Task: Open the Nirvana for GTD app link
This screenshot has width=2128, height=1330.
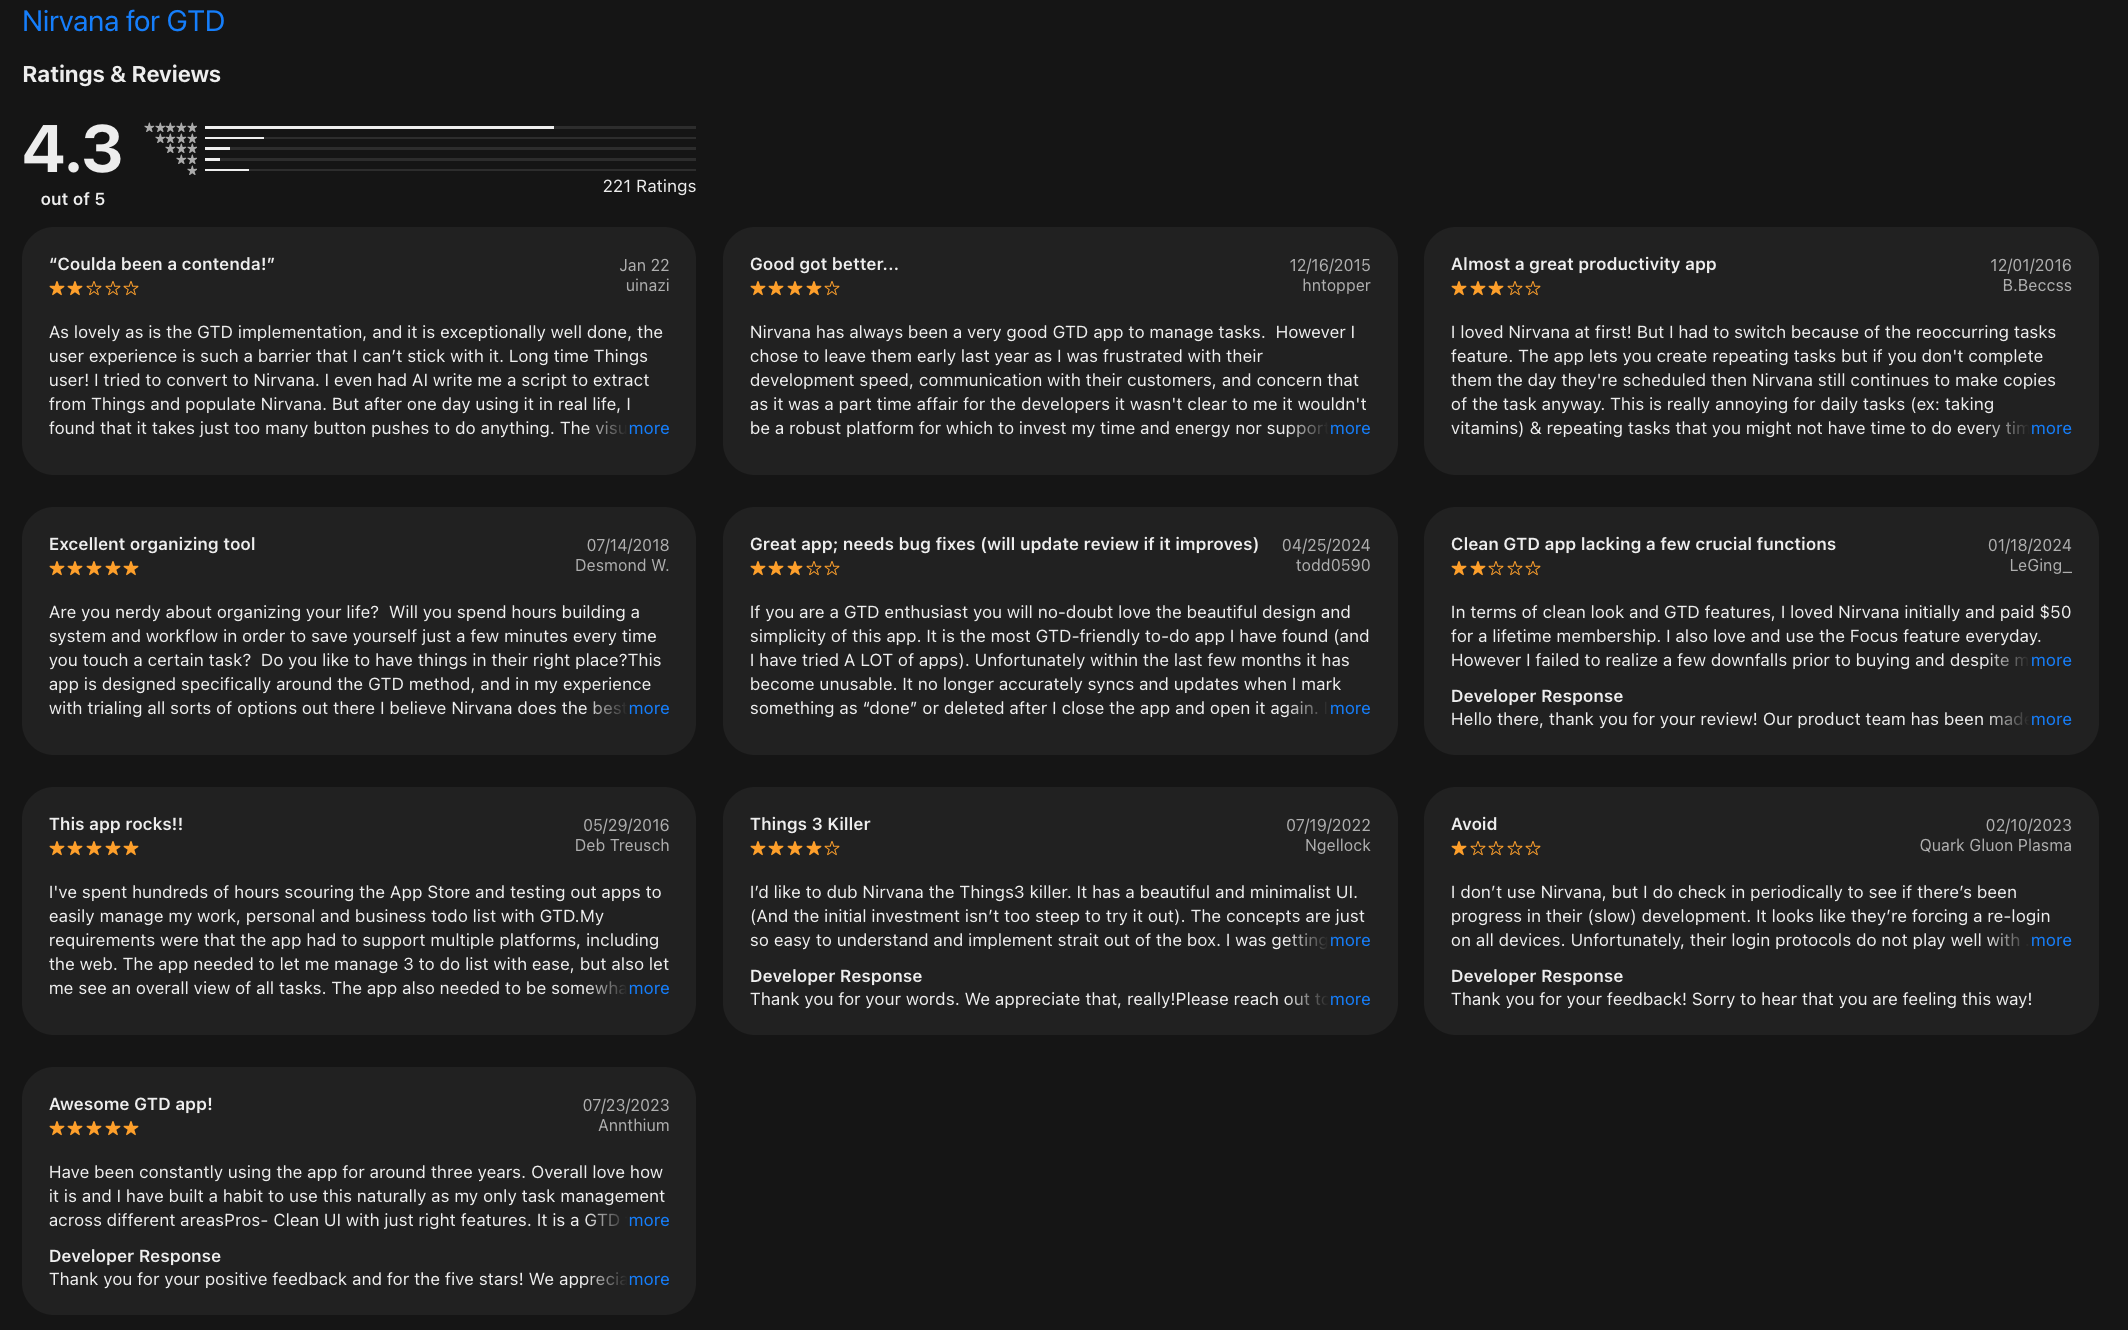Action: [123, 21]
